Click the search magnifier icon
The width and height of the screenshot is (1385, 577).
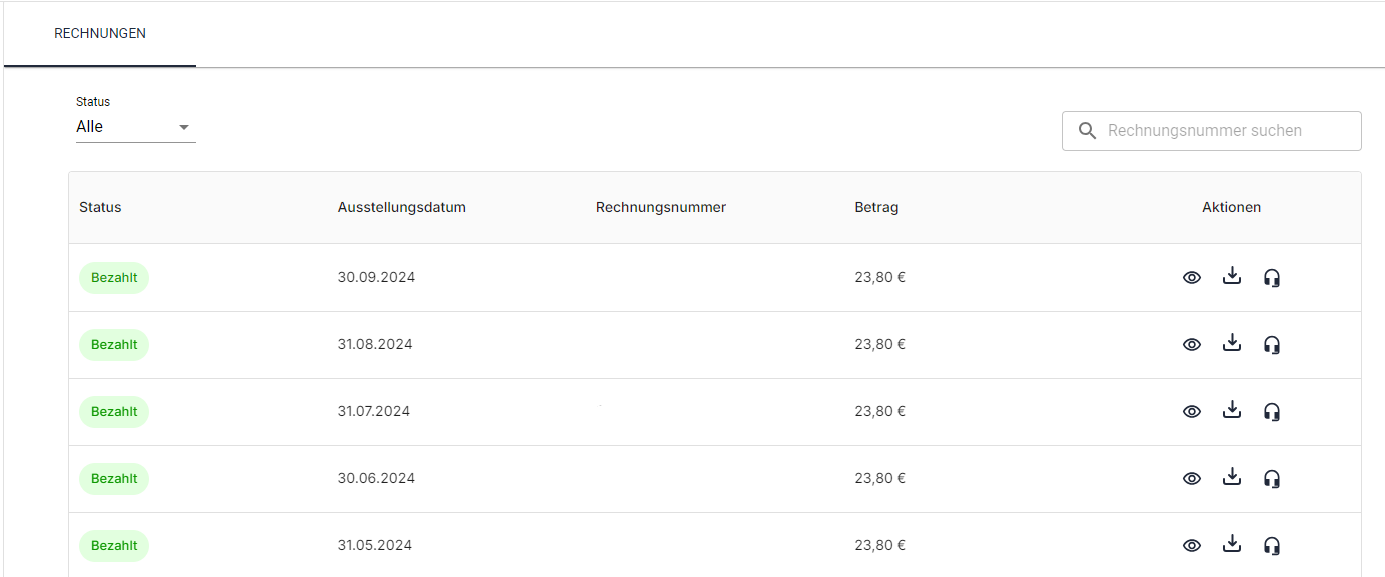click(x=1088, y=131)
